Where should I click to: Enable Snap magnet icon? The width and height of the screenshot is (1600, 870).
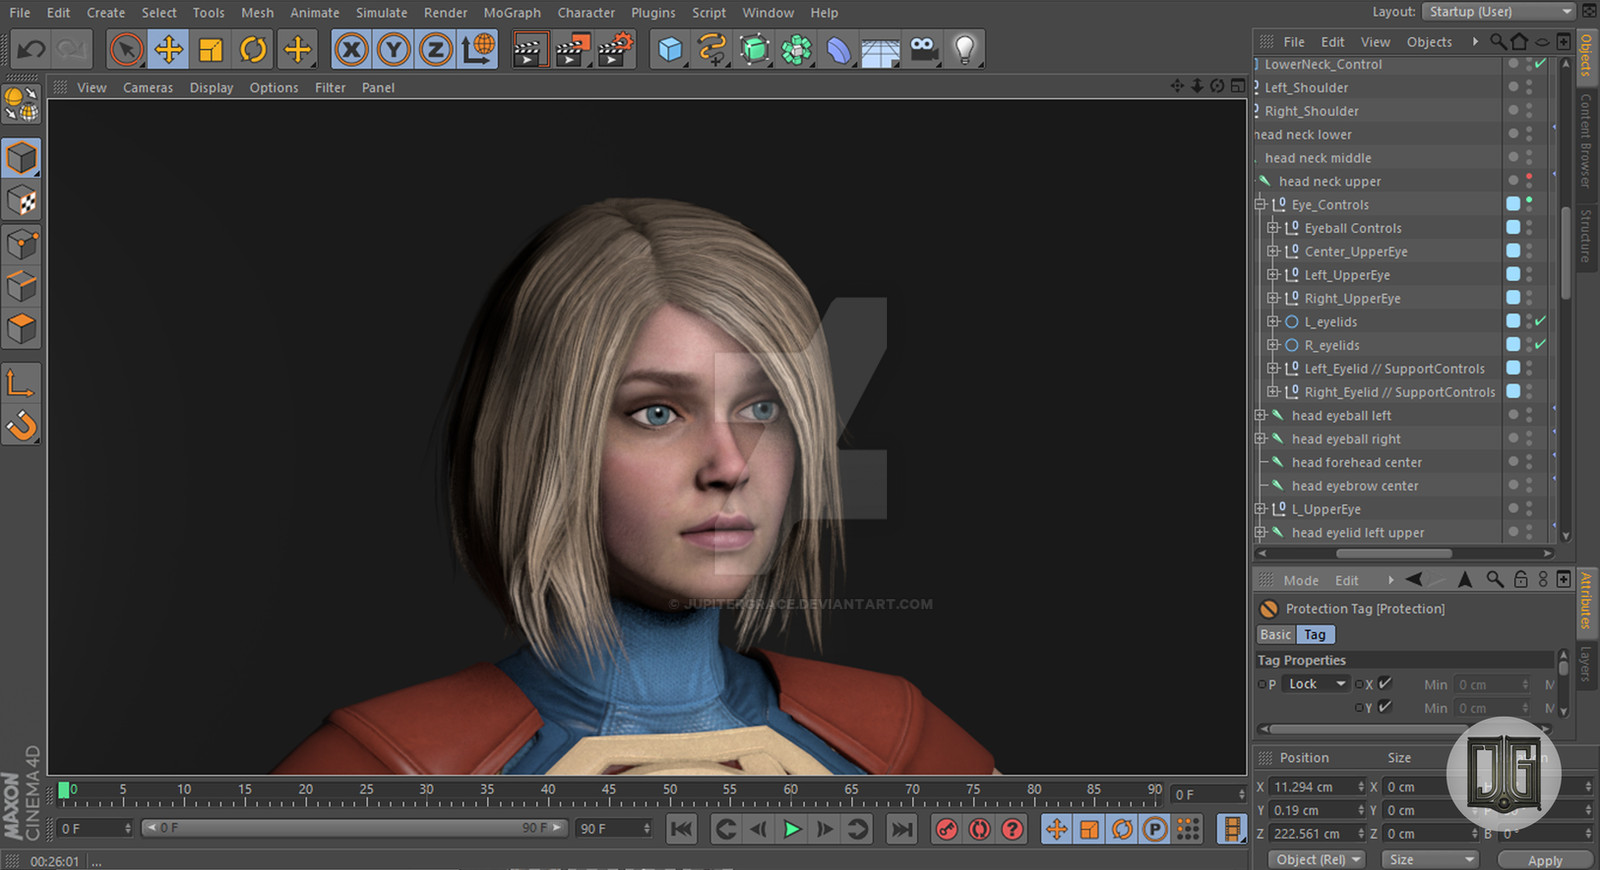click(22, 425)
